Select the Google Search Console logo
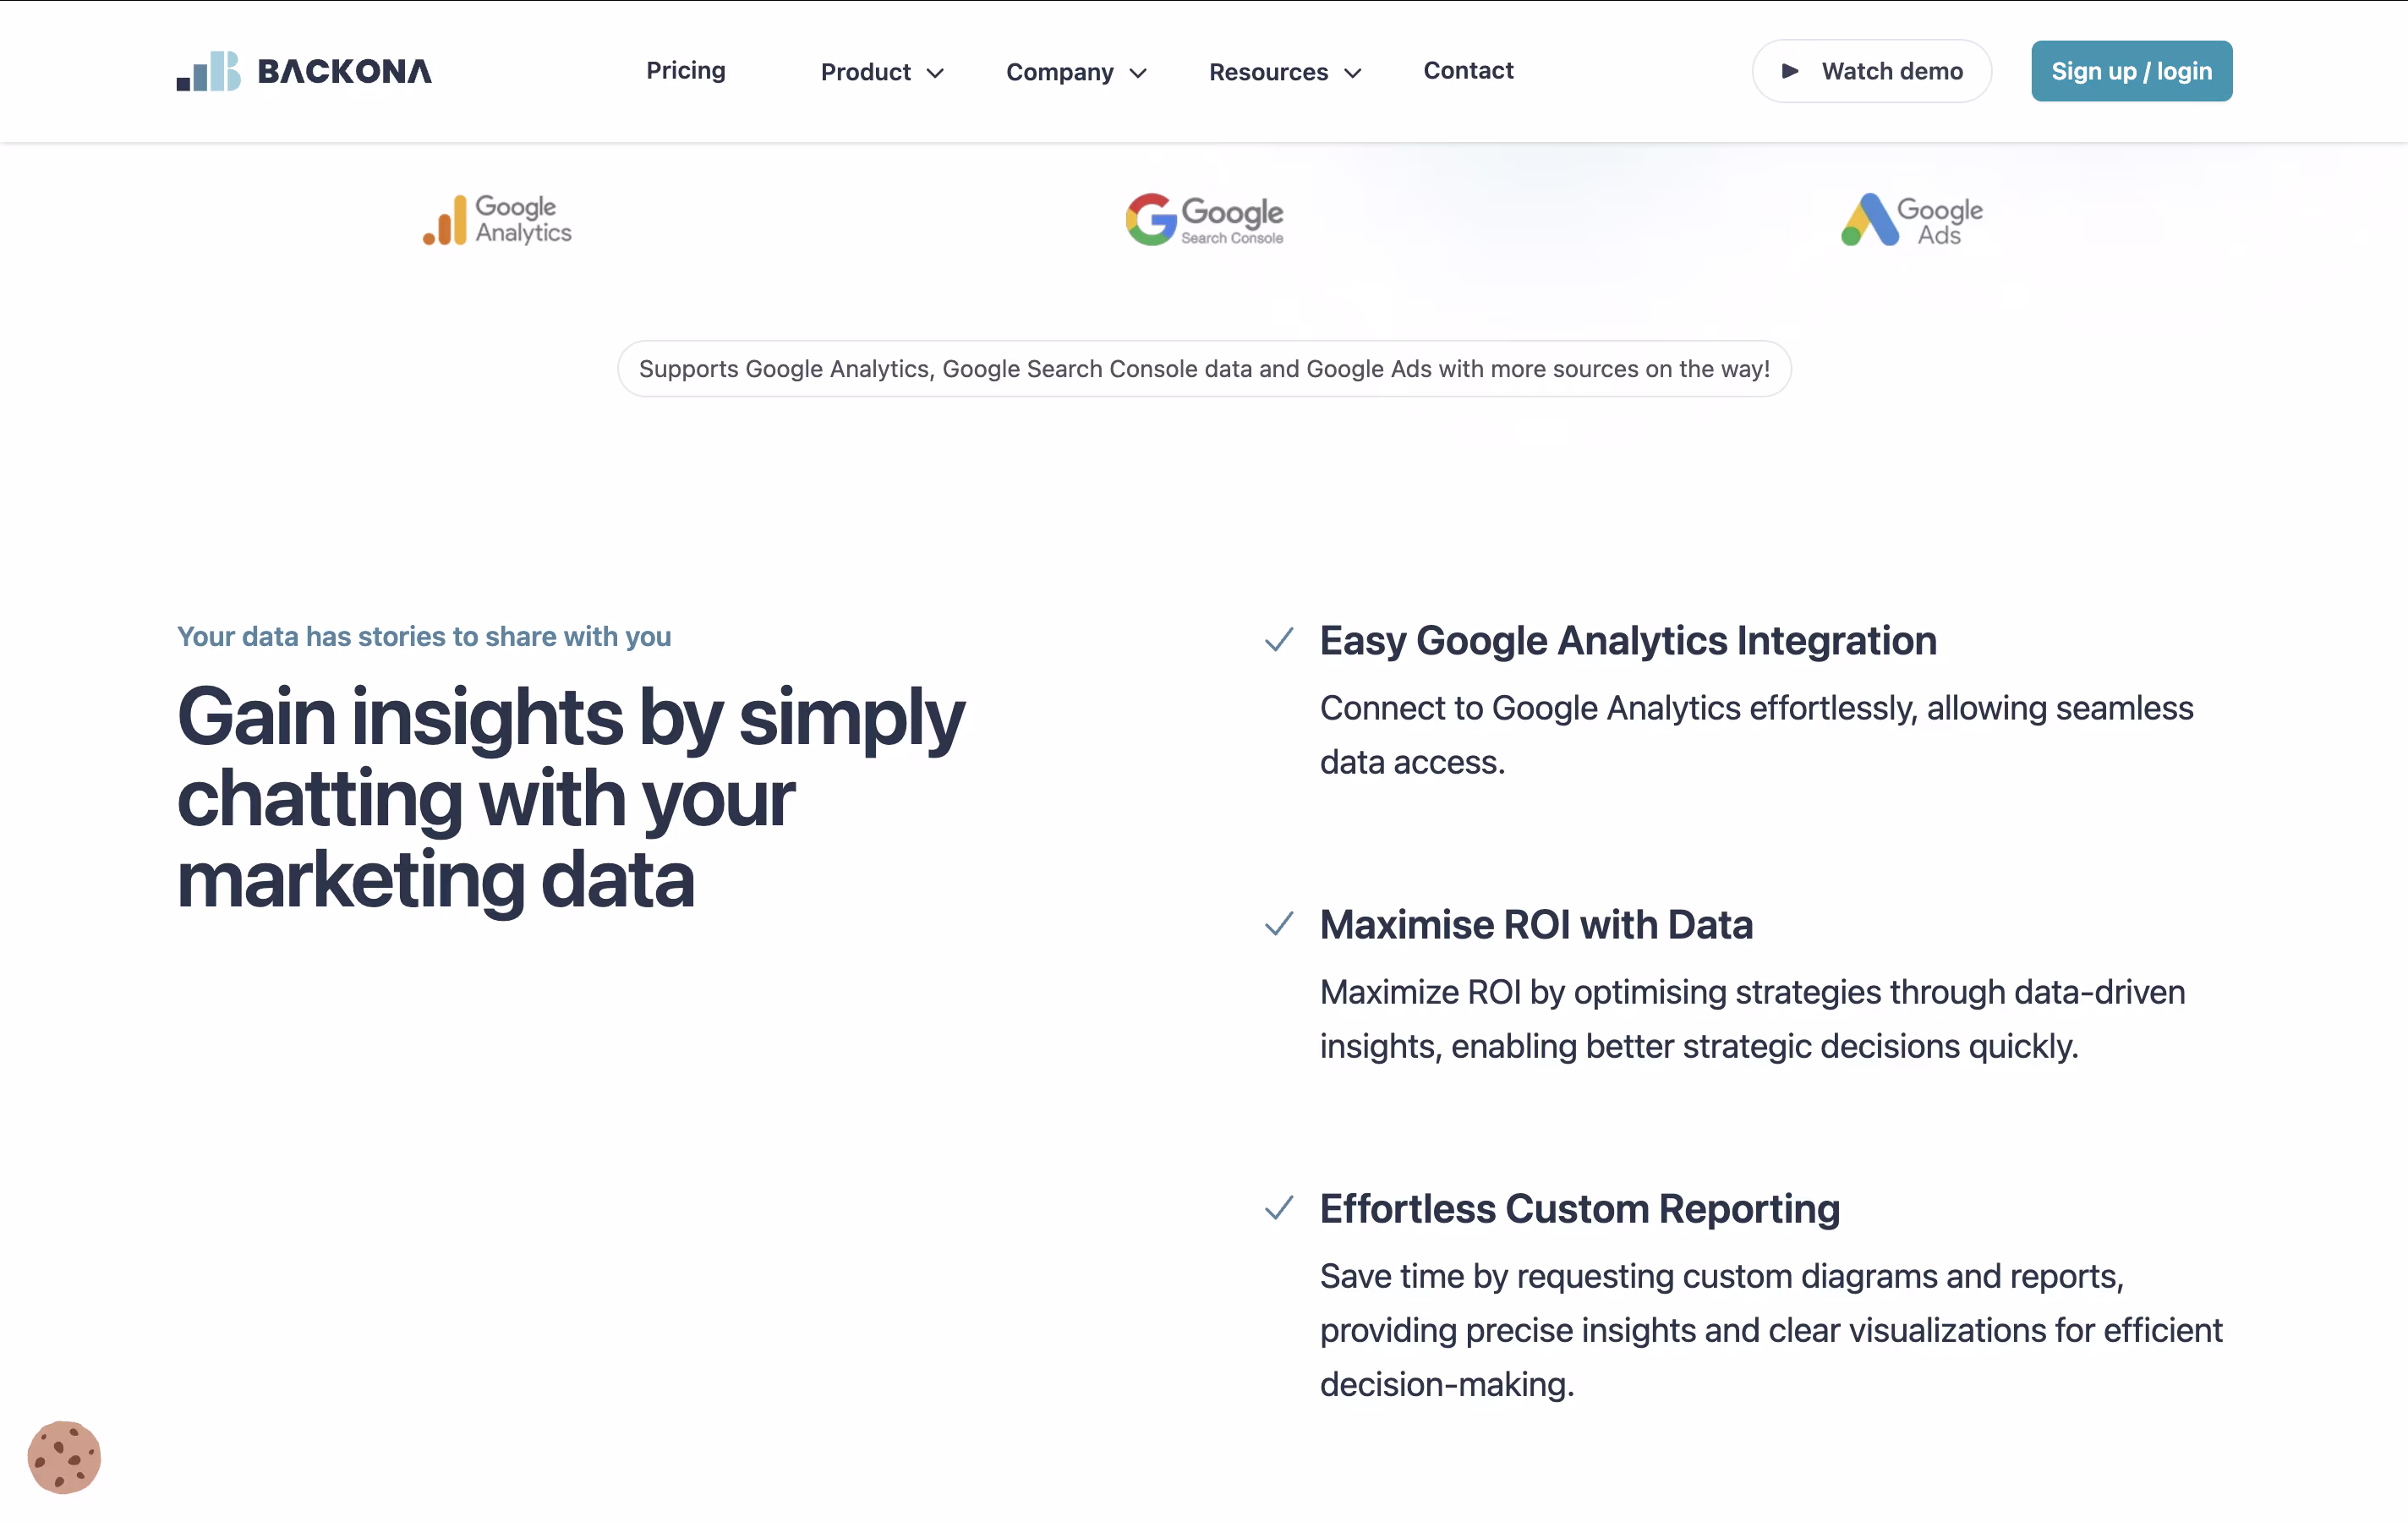 coord(1204,219)
